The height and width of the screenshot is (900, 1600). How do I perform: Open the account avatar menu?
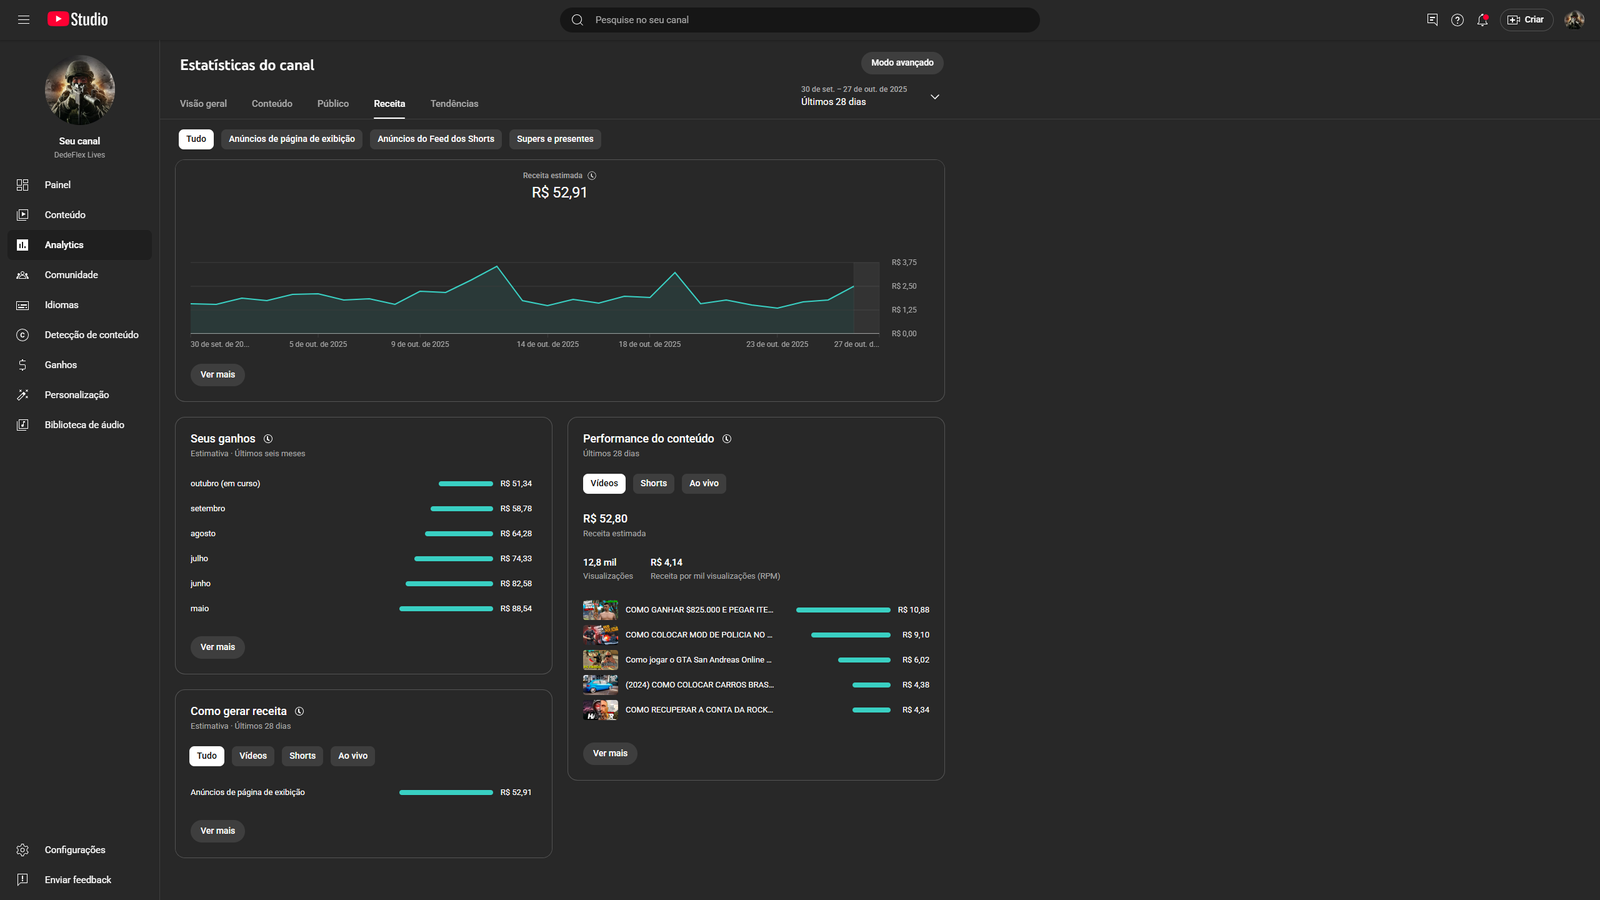click(x=1574, y=20)
